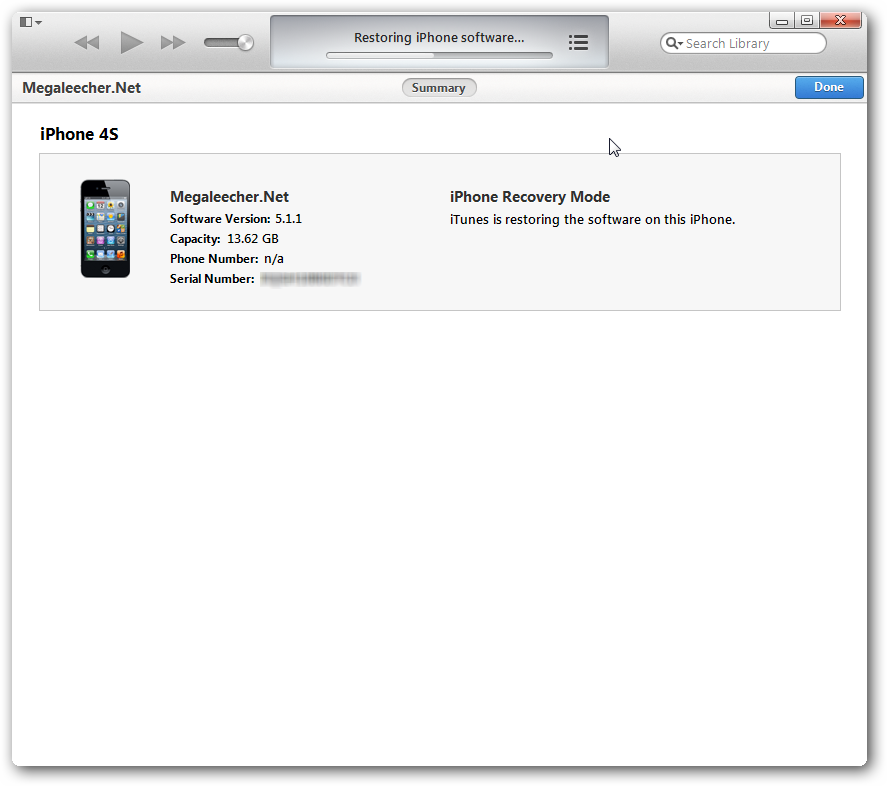Click the iPhone 4S device image
The image size is (887, 786).
tap(105, 229)
